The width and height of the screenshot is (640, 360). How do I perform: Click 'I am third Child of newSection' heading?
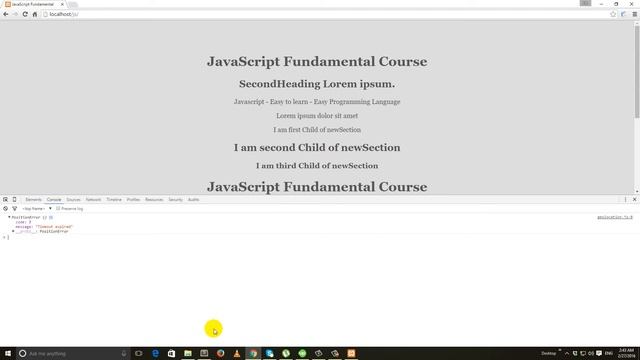pos(317,166)
